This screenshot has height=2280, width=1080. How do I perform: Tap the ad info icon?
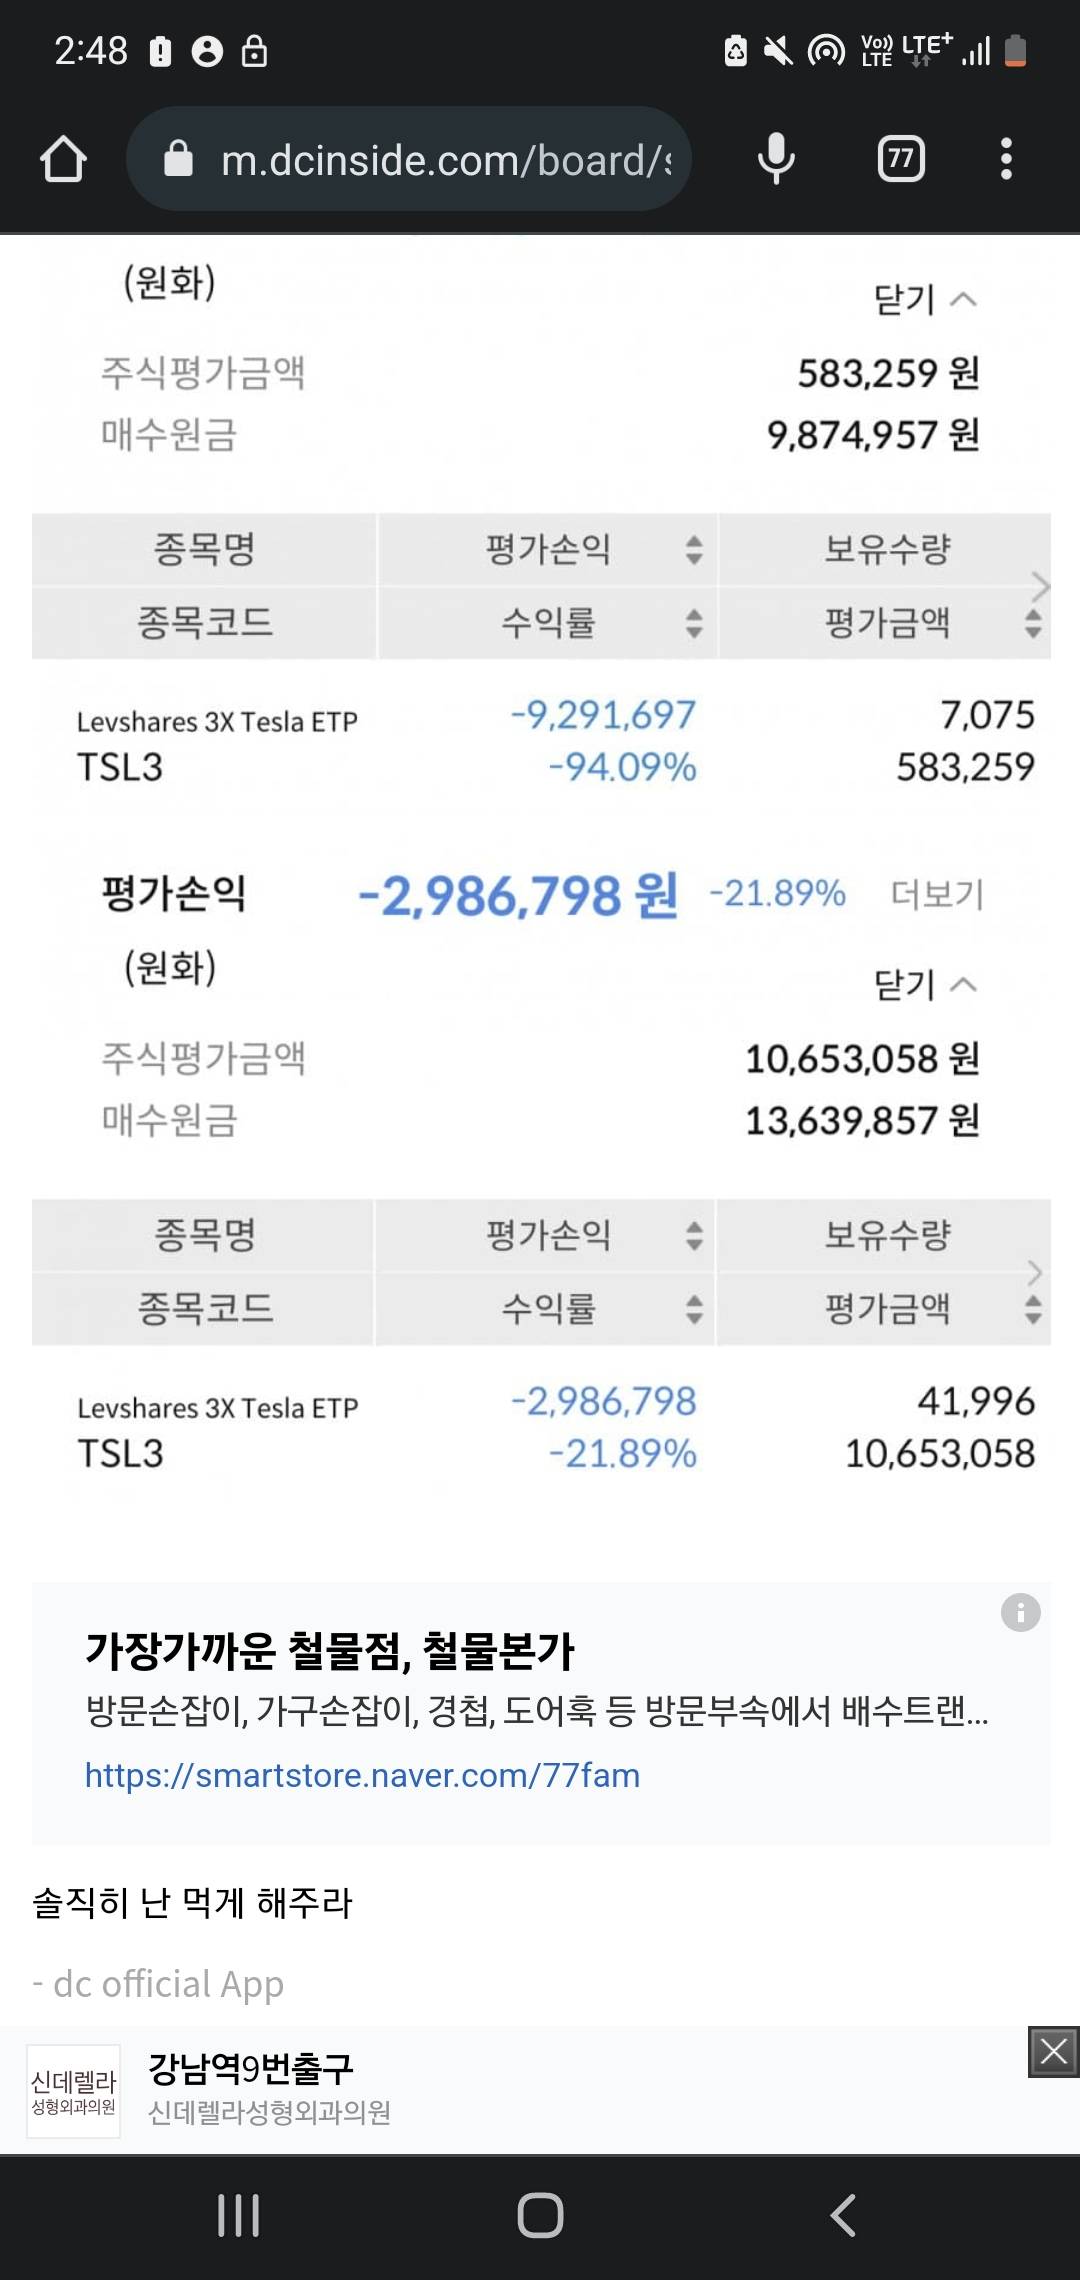coord(1020,1612)
